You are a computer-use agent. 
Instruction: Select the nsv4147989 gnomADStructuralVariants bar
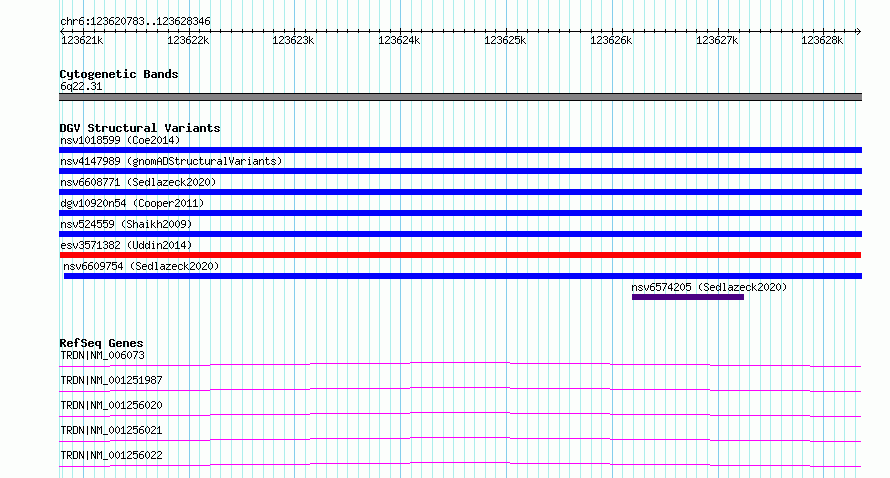click(x=460, y=171)
